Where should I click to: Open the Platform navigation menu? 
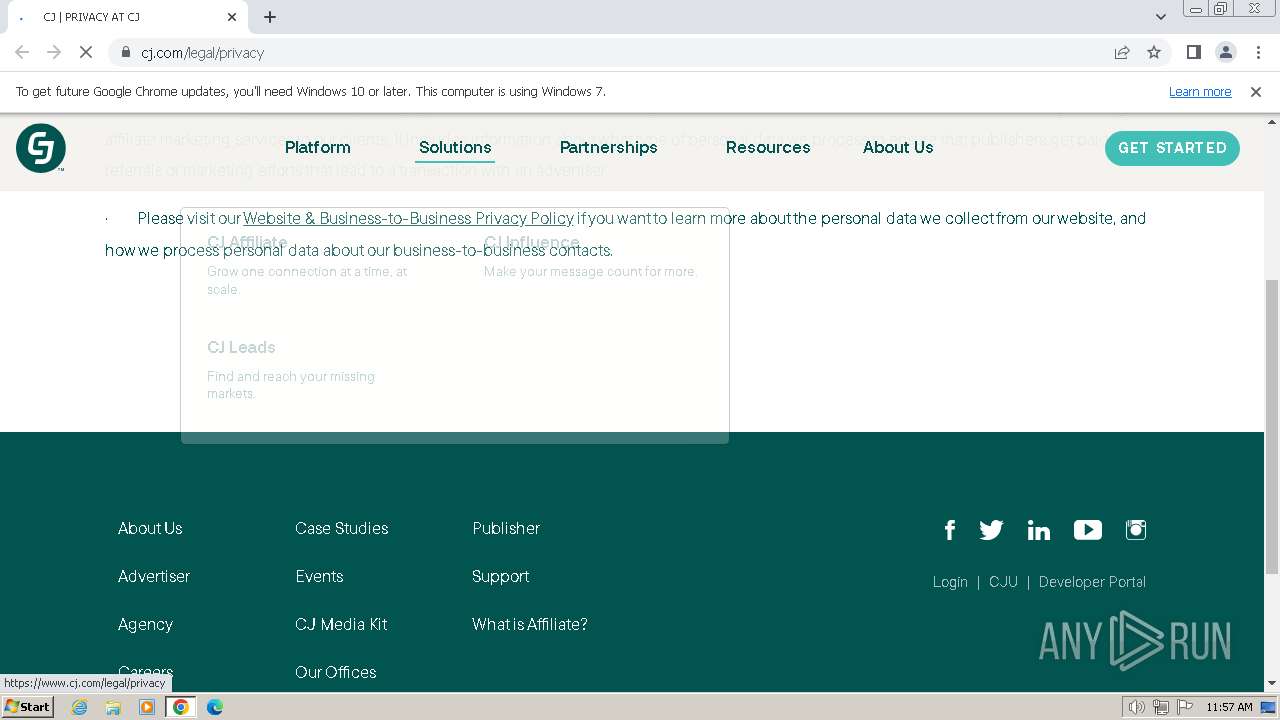pyautogui.click(x=318, y=147)
